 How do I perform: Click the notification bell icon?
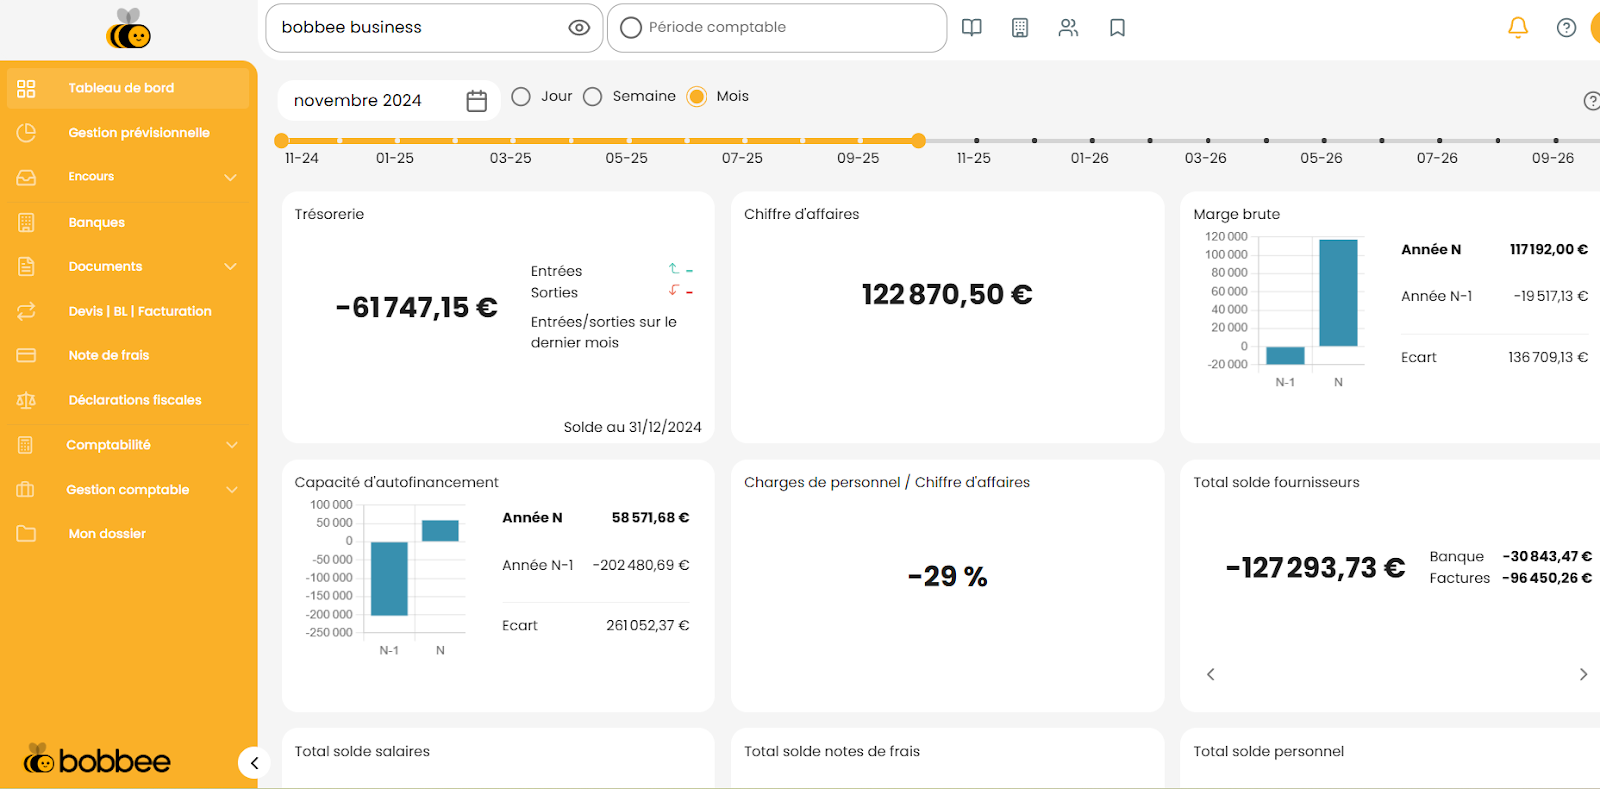click(x=1517, y=28)
